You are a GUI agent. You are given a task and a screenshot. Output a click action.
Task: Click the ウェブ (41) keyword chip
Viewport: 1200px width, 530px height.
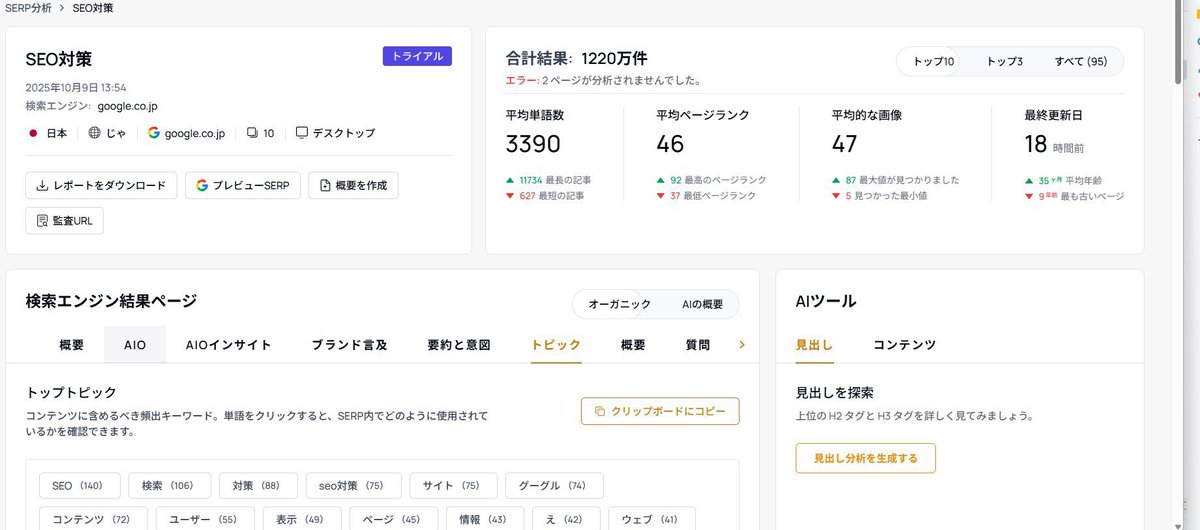652,519
